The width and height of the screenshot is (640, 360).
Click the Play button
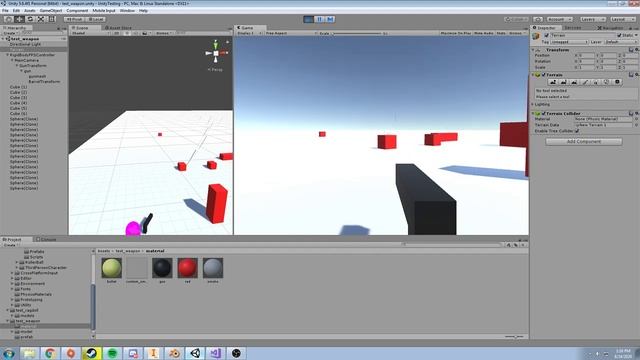click(x=309, y=19)
